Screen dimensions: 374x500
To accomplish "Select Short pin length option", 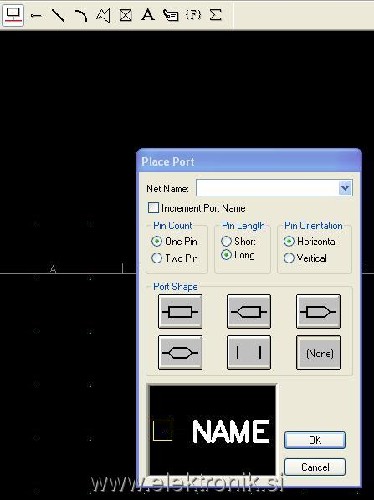I will (226, 241).
